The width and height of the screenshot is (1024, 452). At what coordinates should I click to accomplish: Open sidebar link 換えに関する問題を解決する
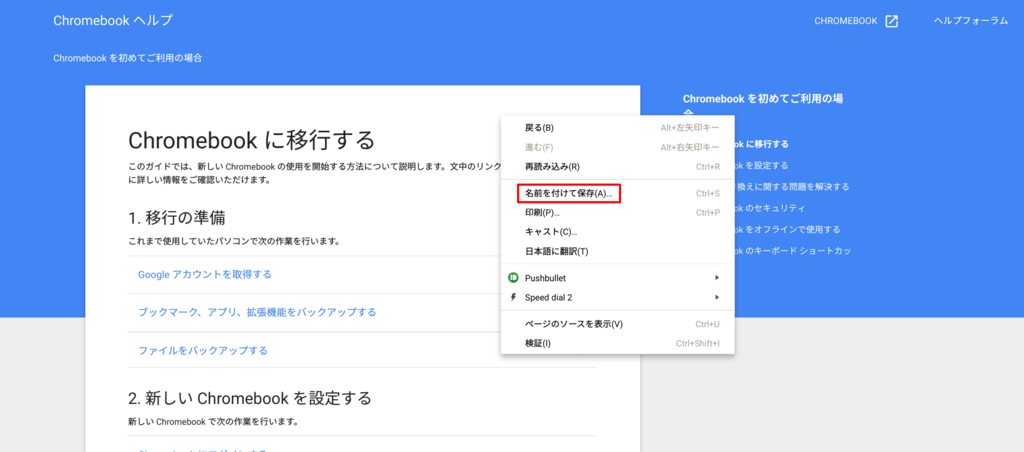792,187
